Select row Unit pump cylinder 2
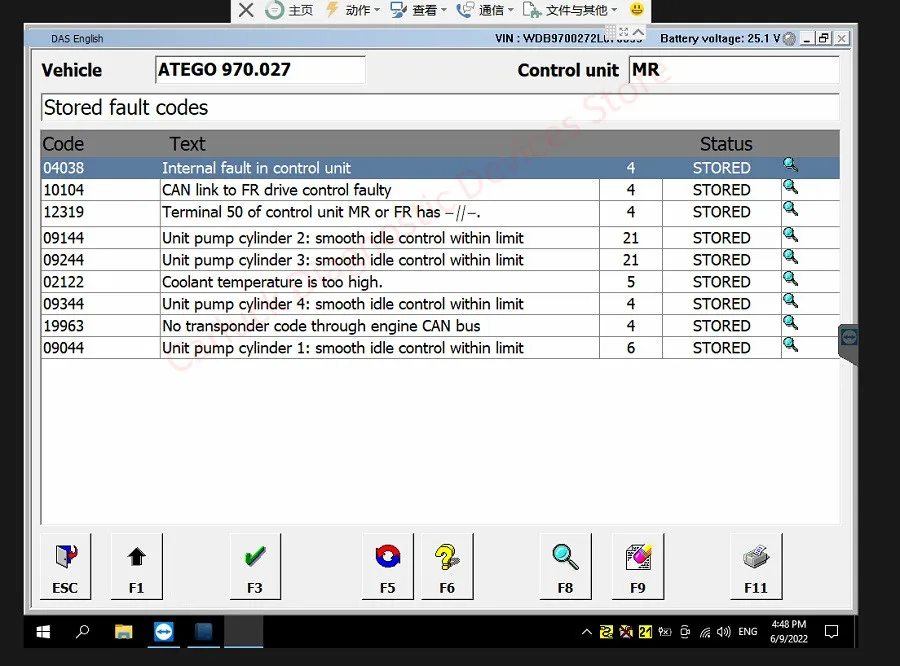900x666 pixels. click(x=440, y=238)
